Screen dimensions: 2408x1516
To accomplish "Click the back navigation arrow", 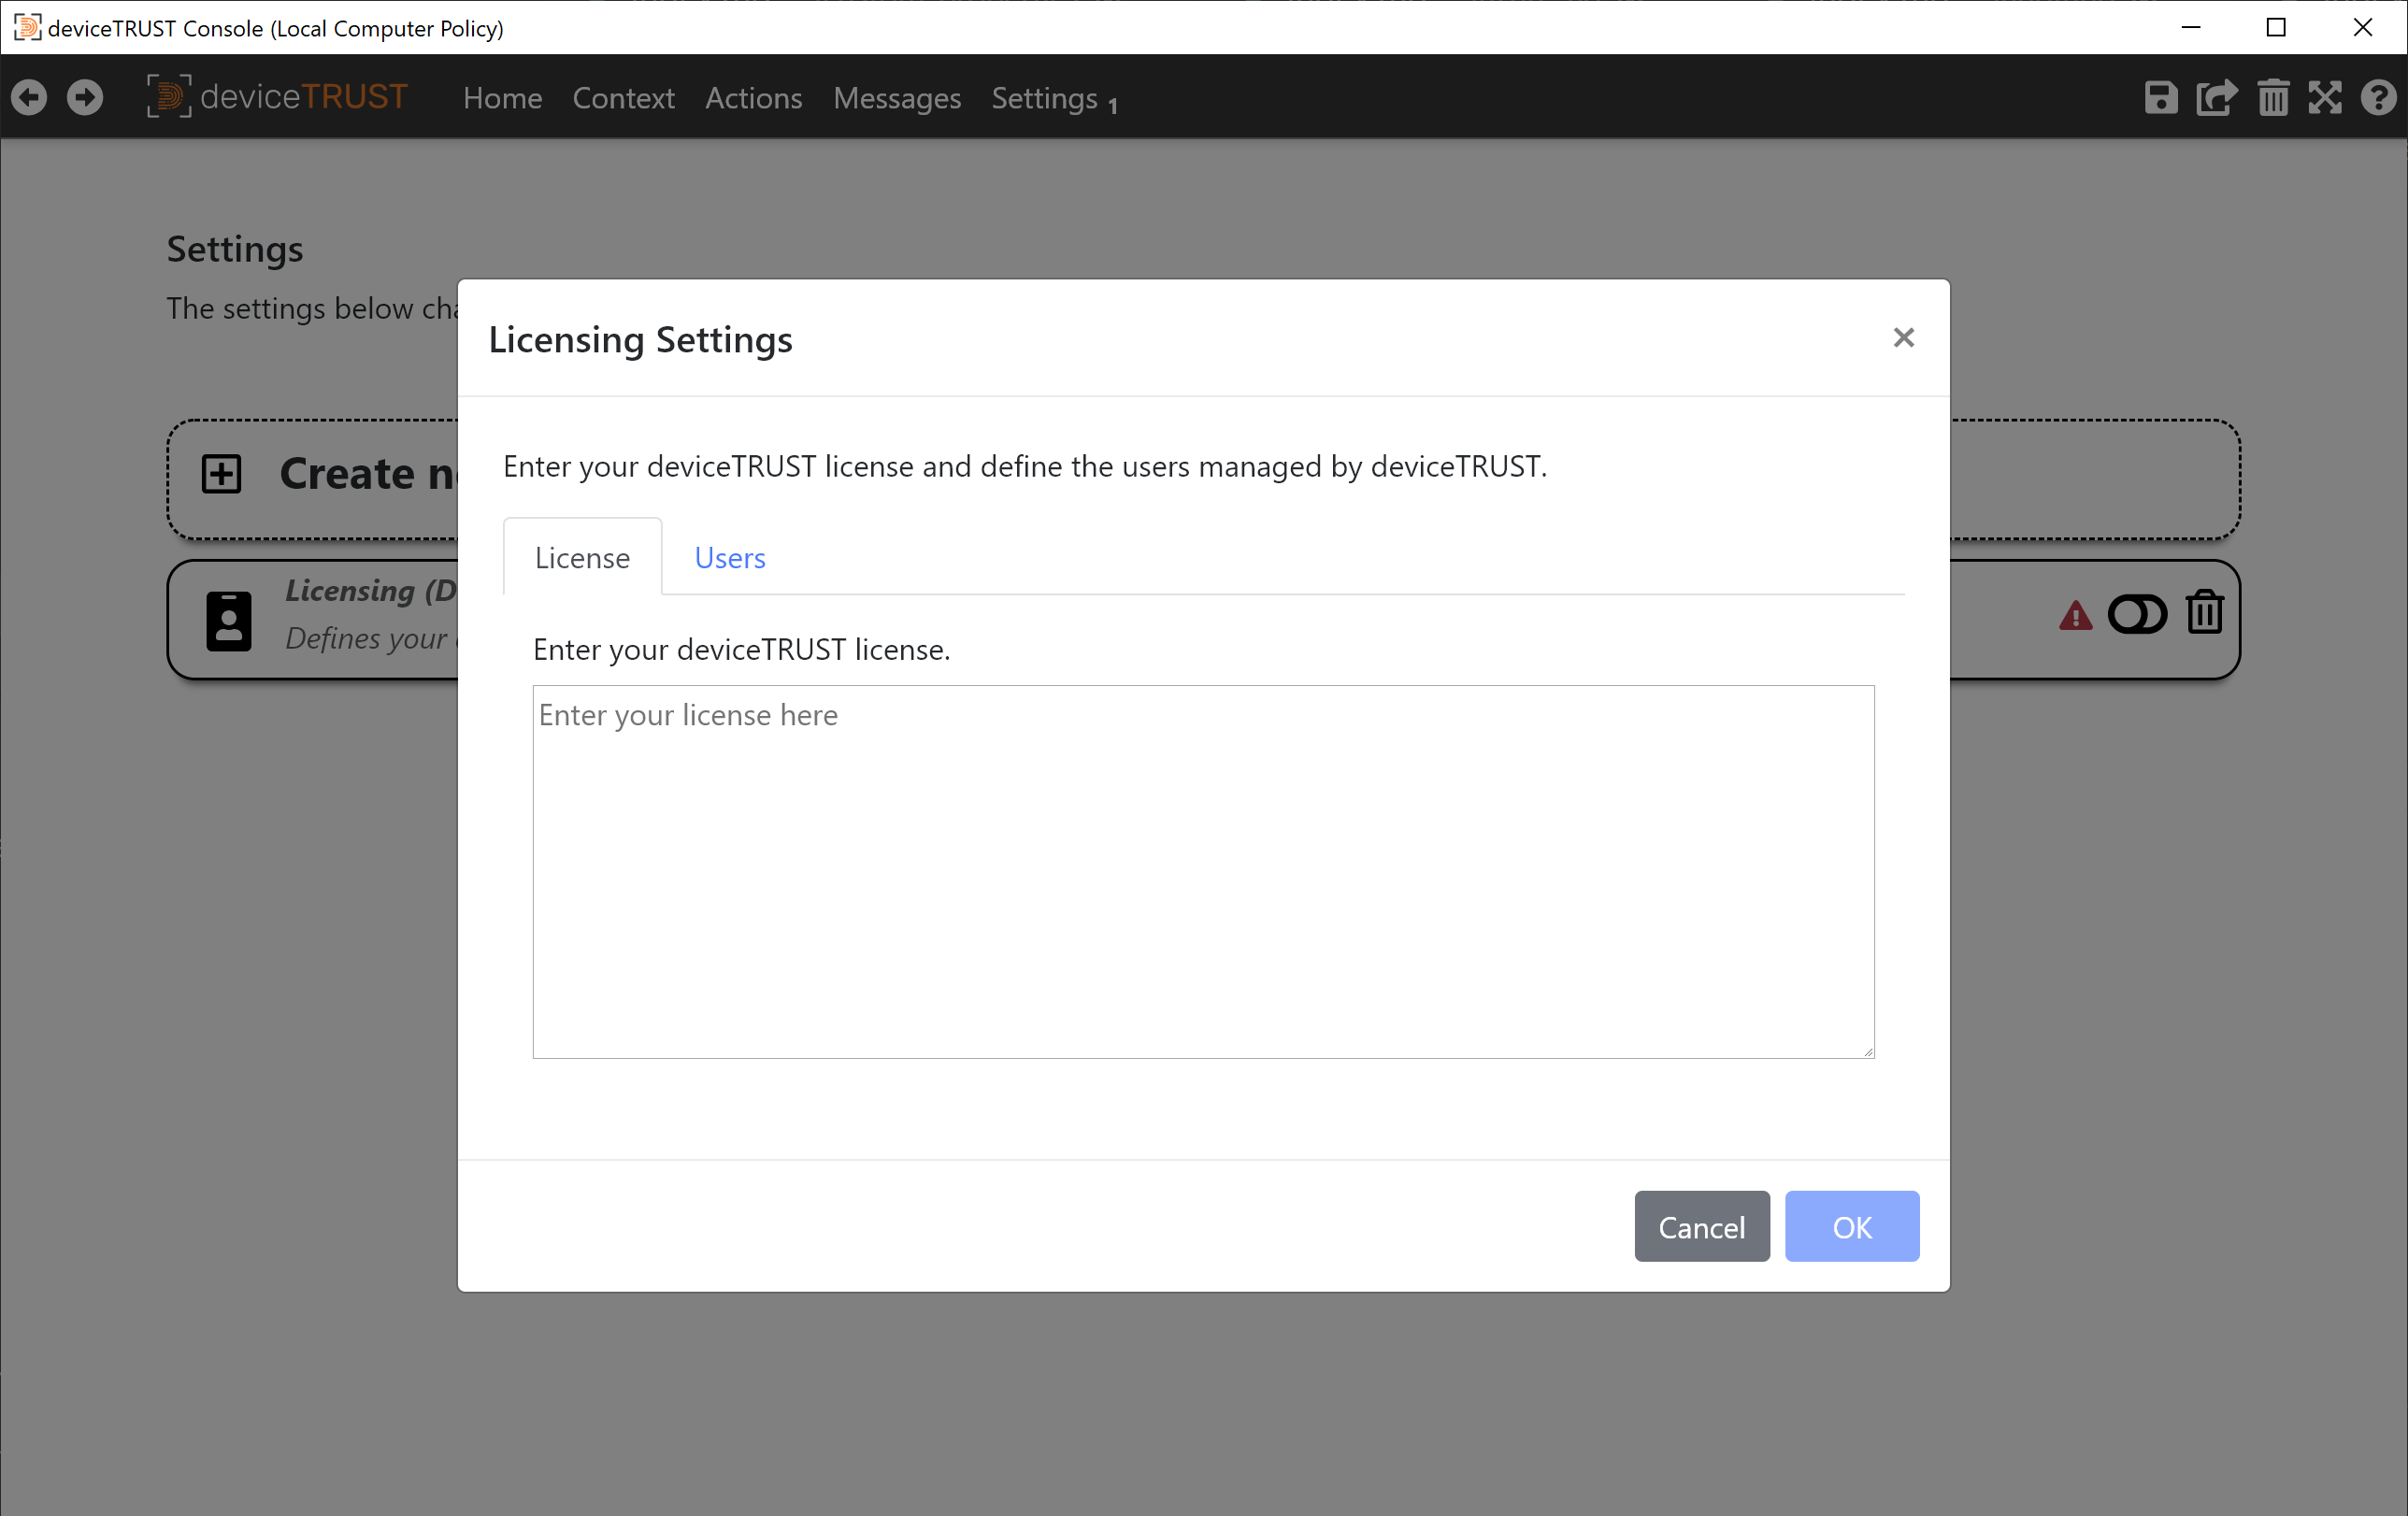I will pos(29,97).
